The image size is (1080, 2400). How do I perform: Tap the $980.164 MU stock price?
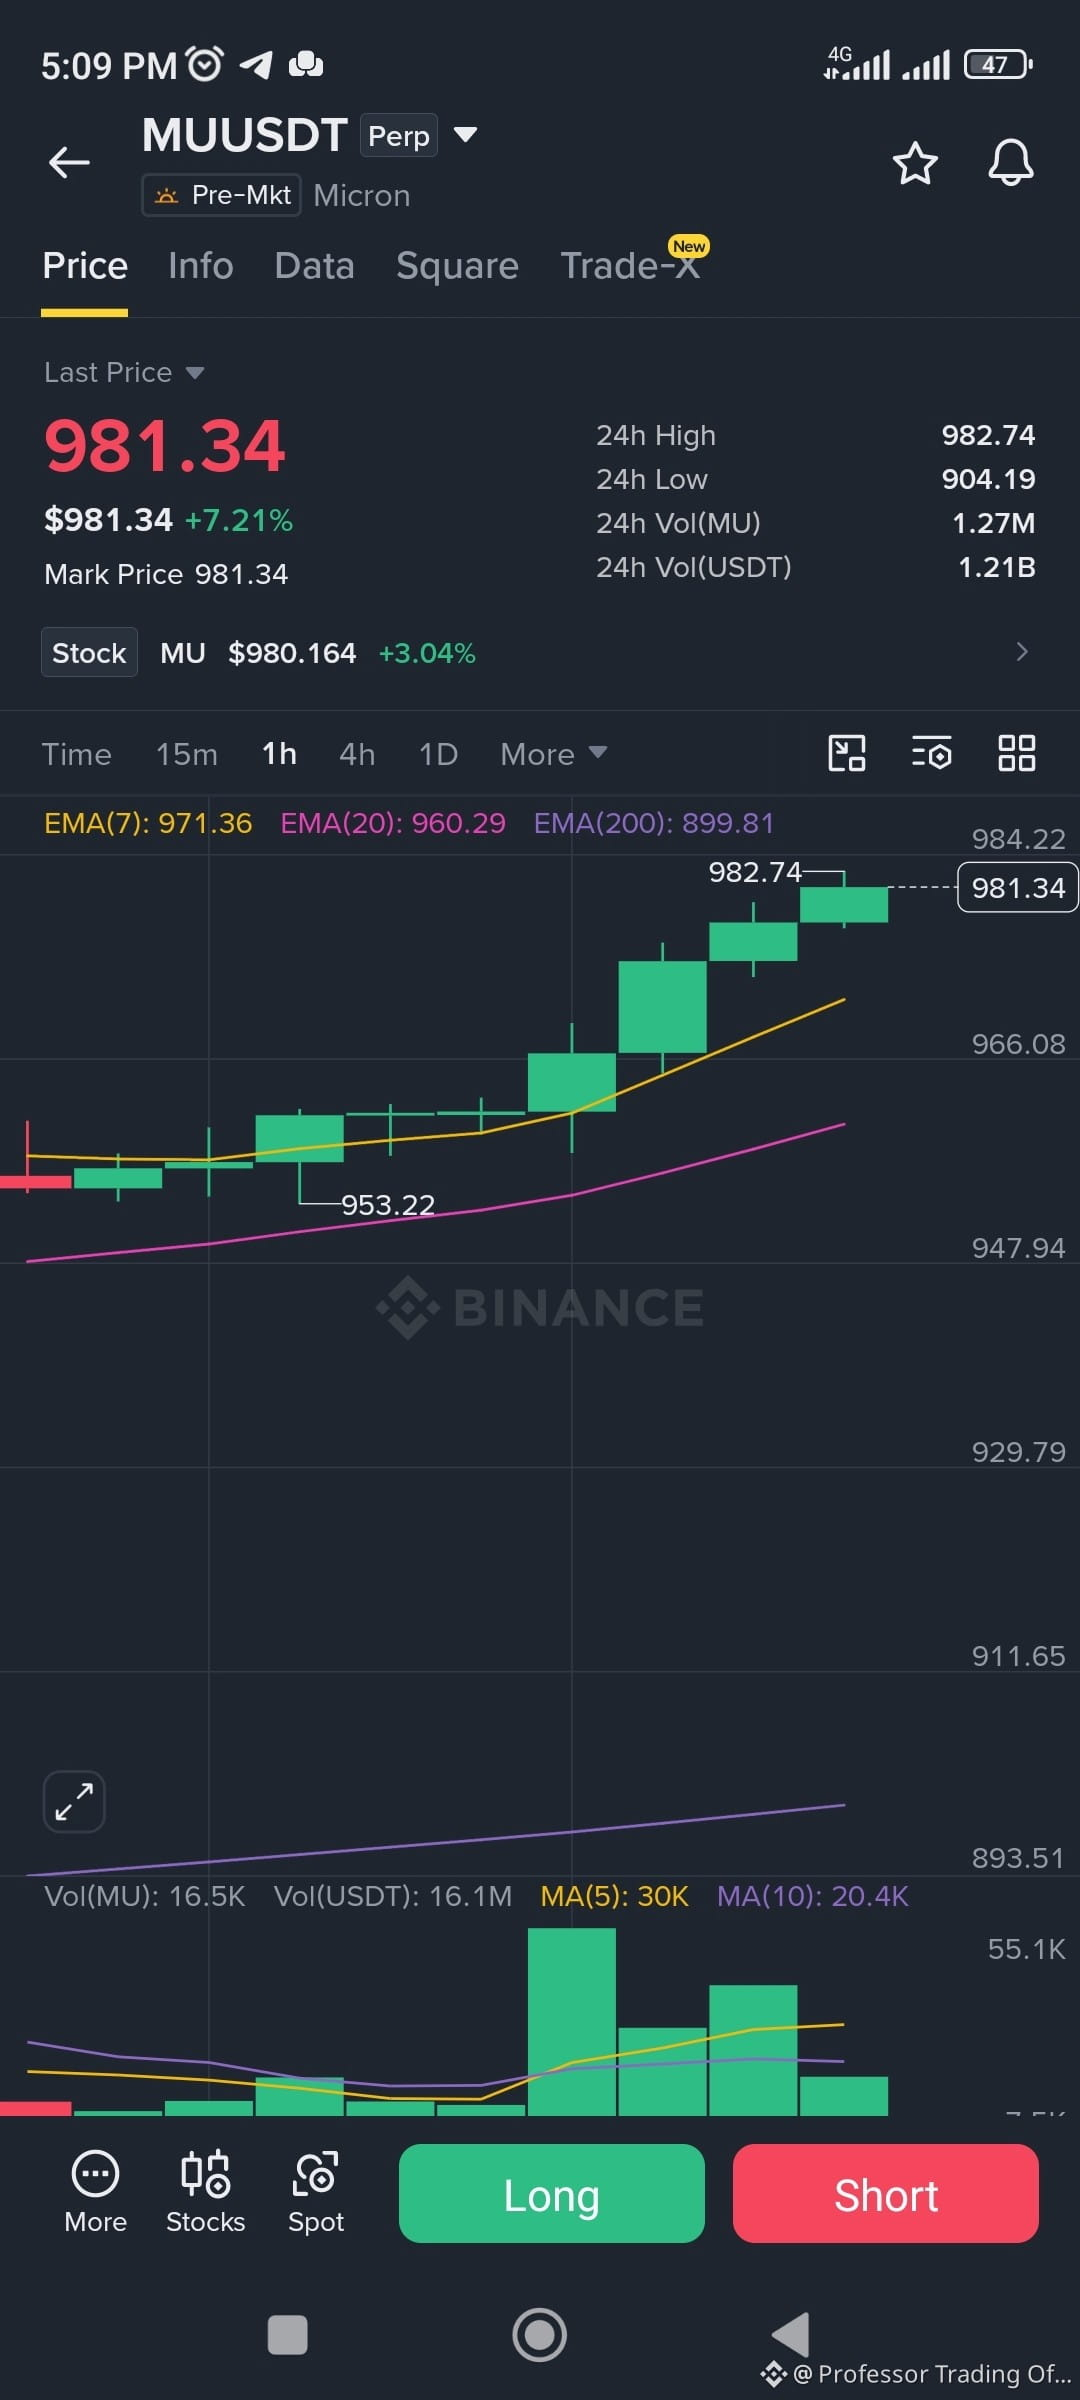(x=292, y=653)
